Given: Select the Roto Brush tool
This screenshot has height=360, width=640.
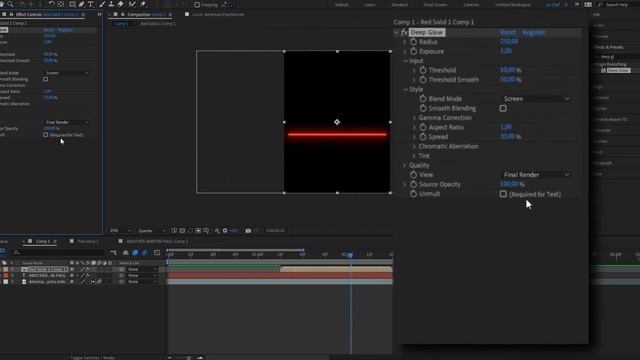Looking at the screenshot, I should coord(132,4).
